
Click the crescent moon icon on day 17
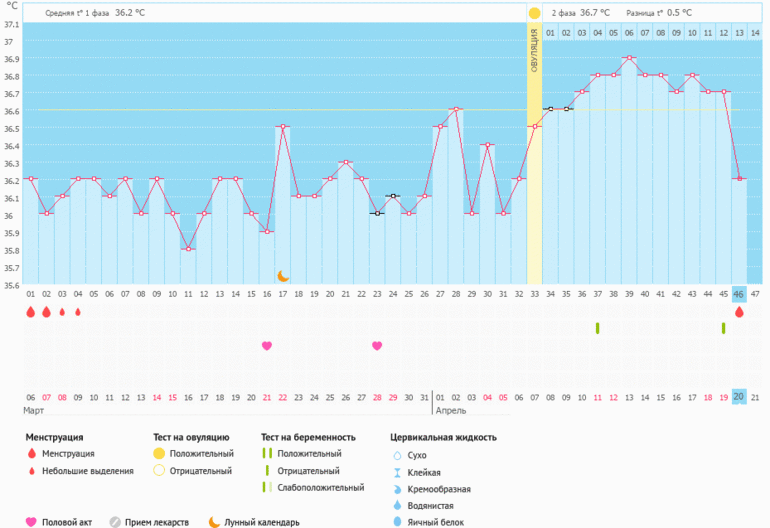[283, 276]
